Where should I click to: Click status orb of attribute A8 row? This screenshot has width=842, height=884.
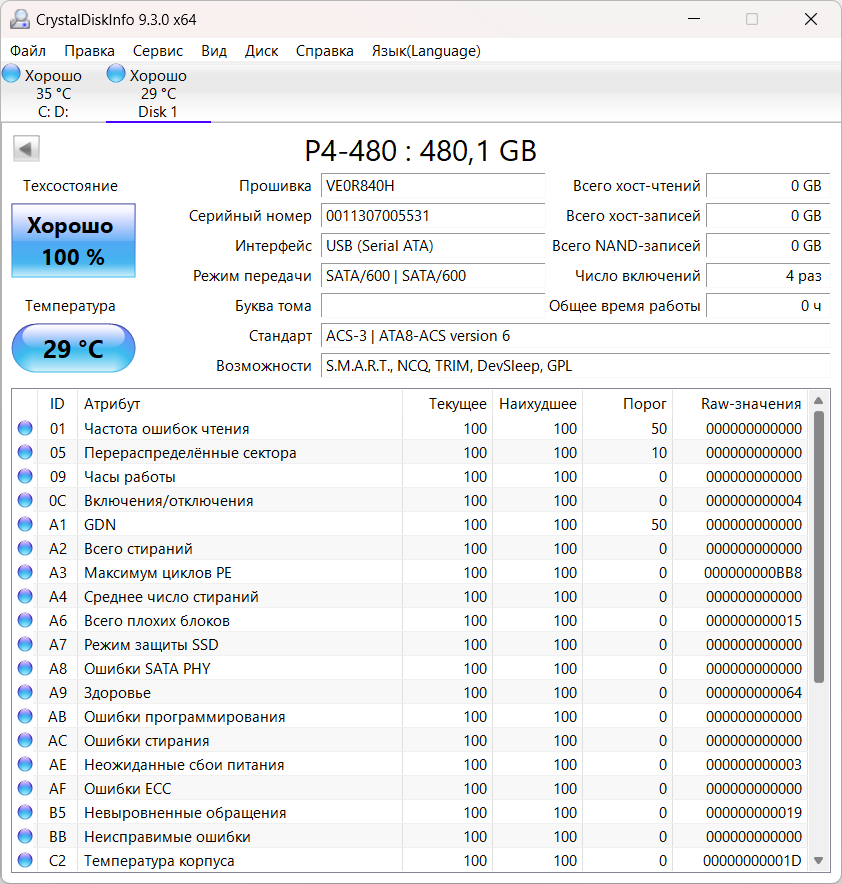(x=25, y=668)
